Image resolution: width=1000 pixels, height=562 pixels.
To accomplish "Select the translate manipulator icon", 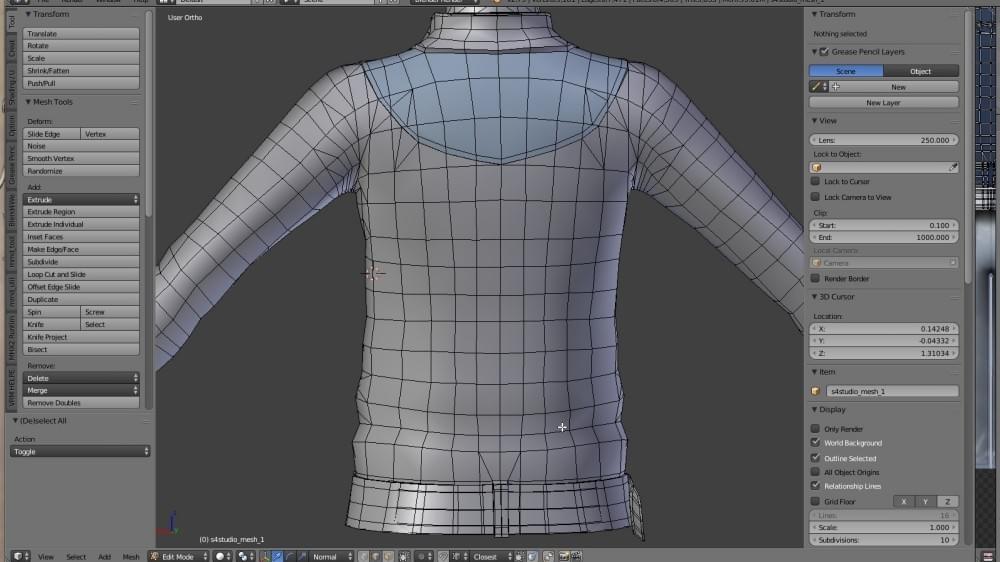I will click(277, 556).
